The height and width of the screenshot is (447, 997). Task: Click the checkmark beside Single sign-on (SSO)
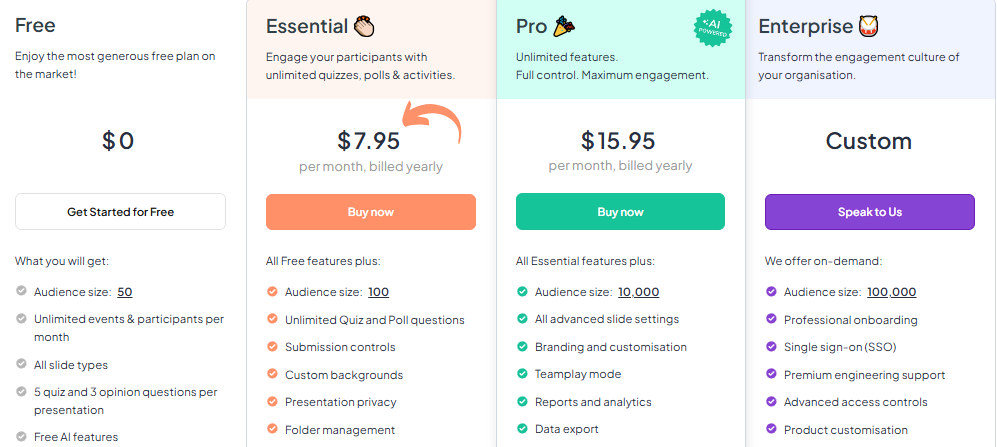(771, 347)
